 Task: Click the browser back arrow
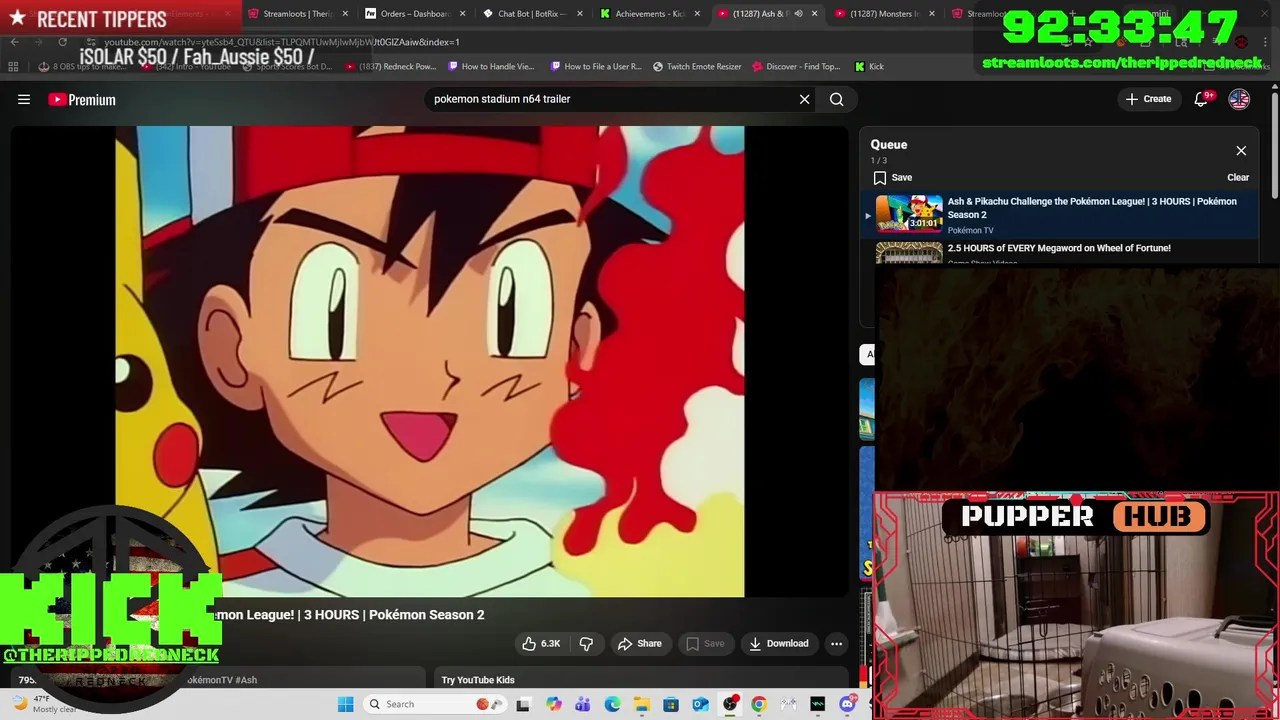[x=14, y=42]
